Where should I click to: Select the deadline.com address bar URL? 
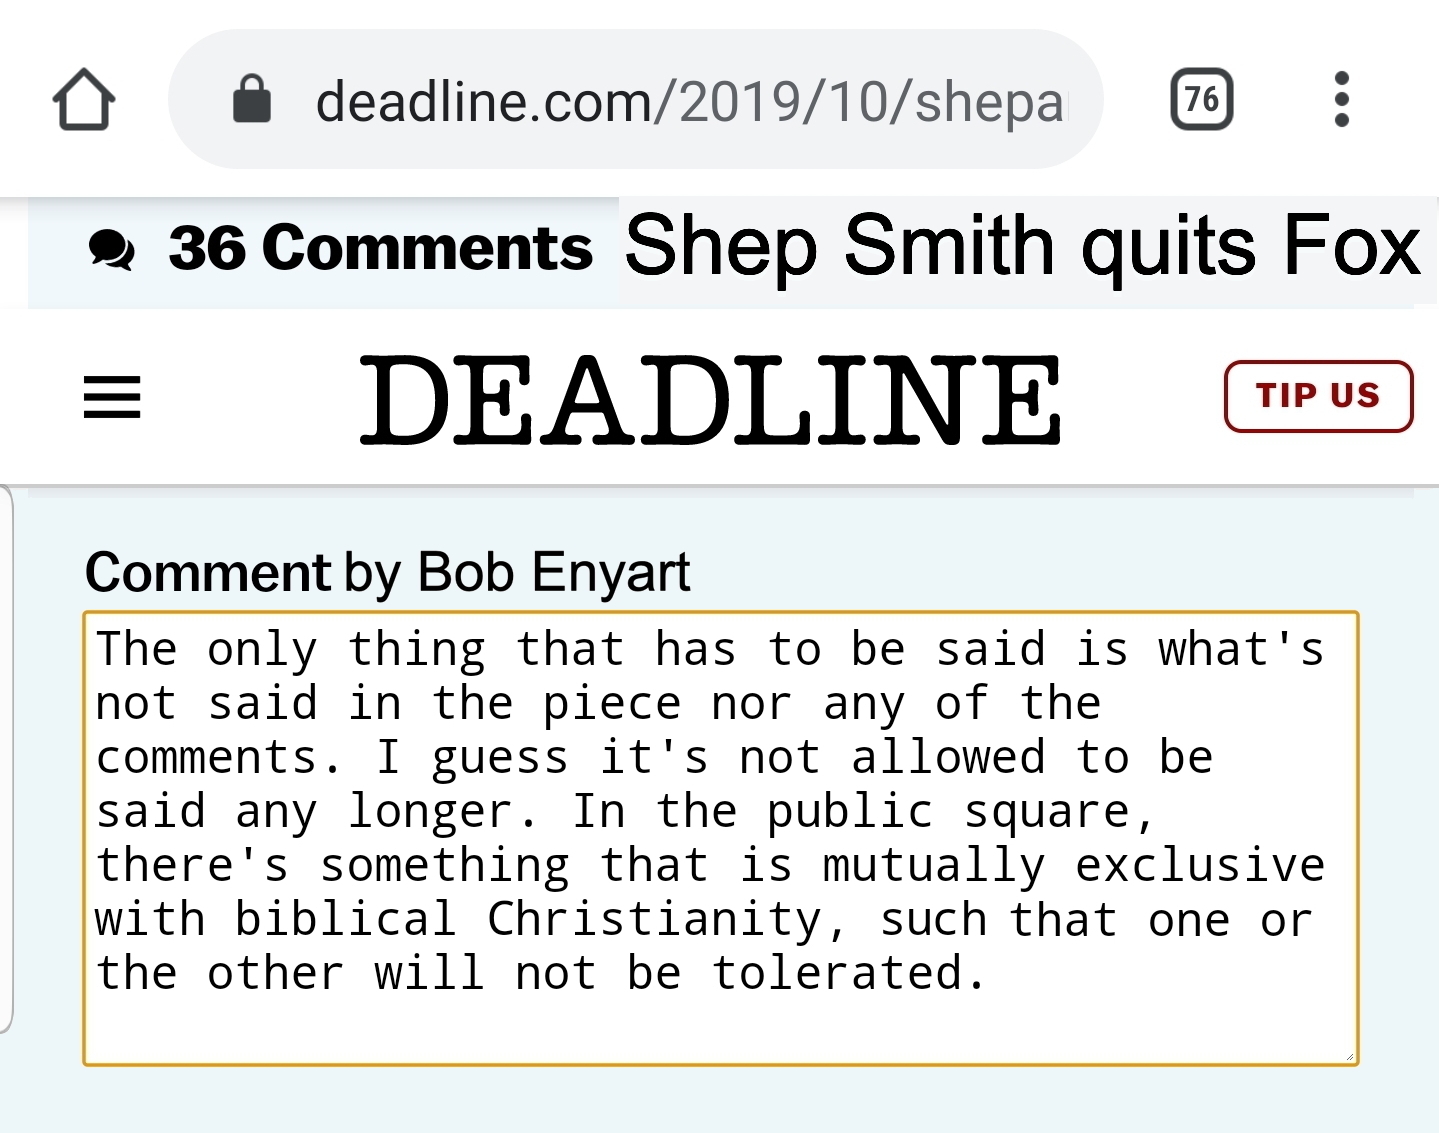point(690,101)
